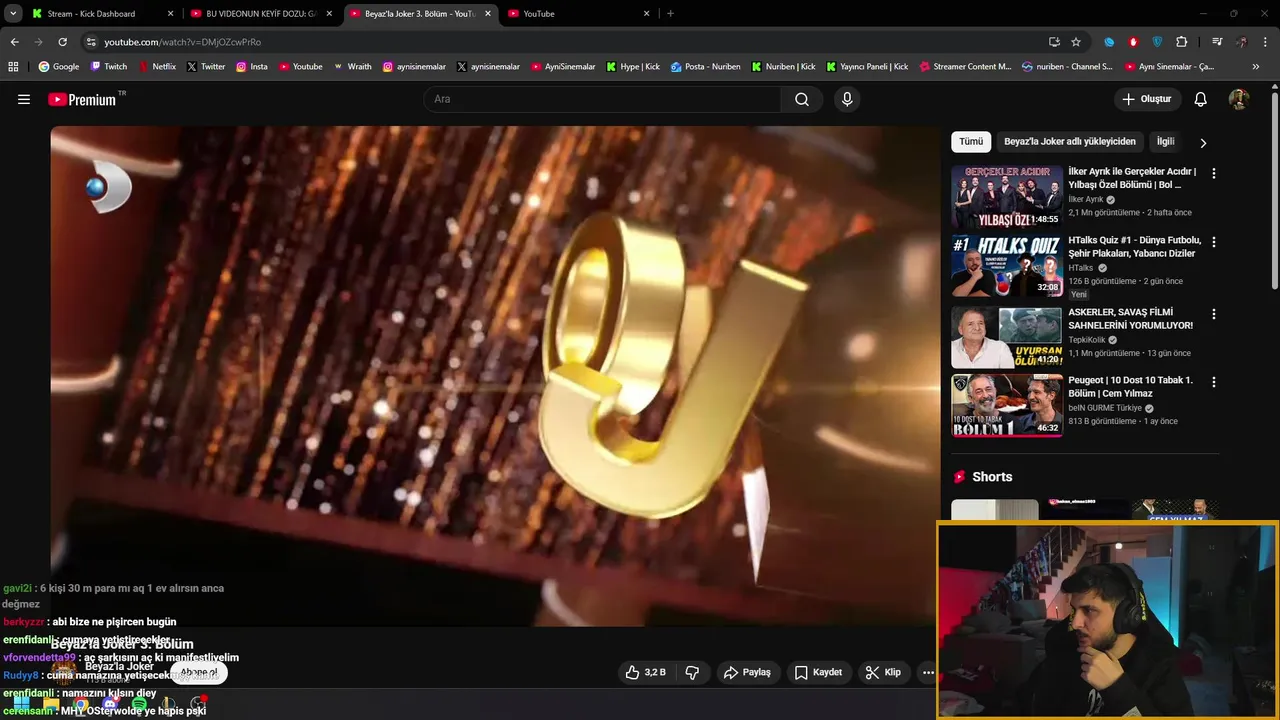Switch to the Stream - Kick Dashboard tab
The height and width of the screenshot is (720, 1280).
coord(103,14)
